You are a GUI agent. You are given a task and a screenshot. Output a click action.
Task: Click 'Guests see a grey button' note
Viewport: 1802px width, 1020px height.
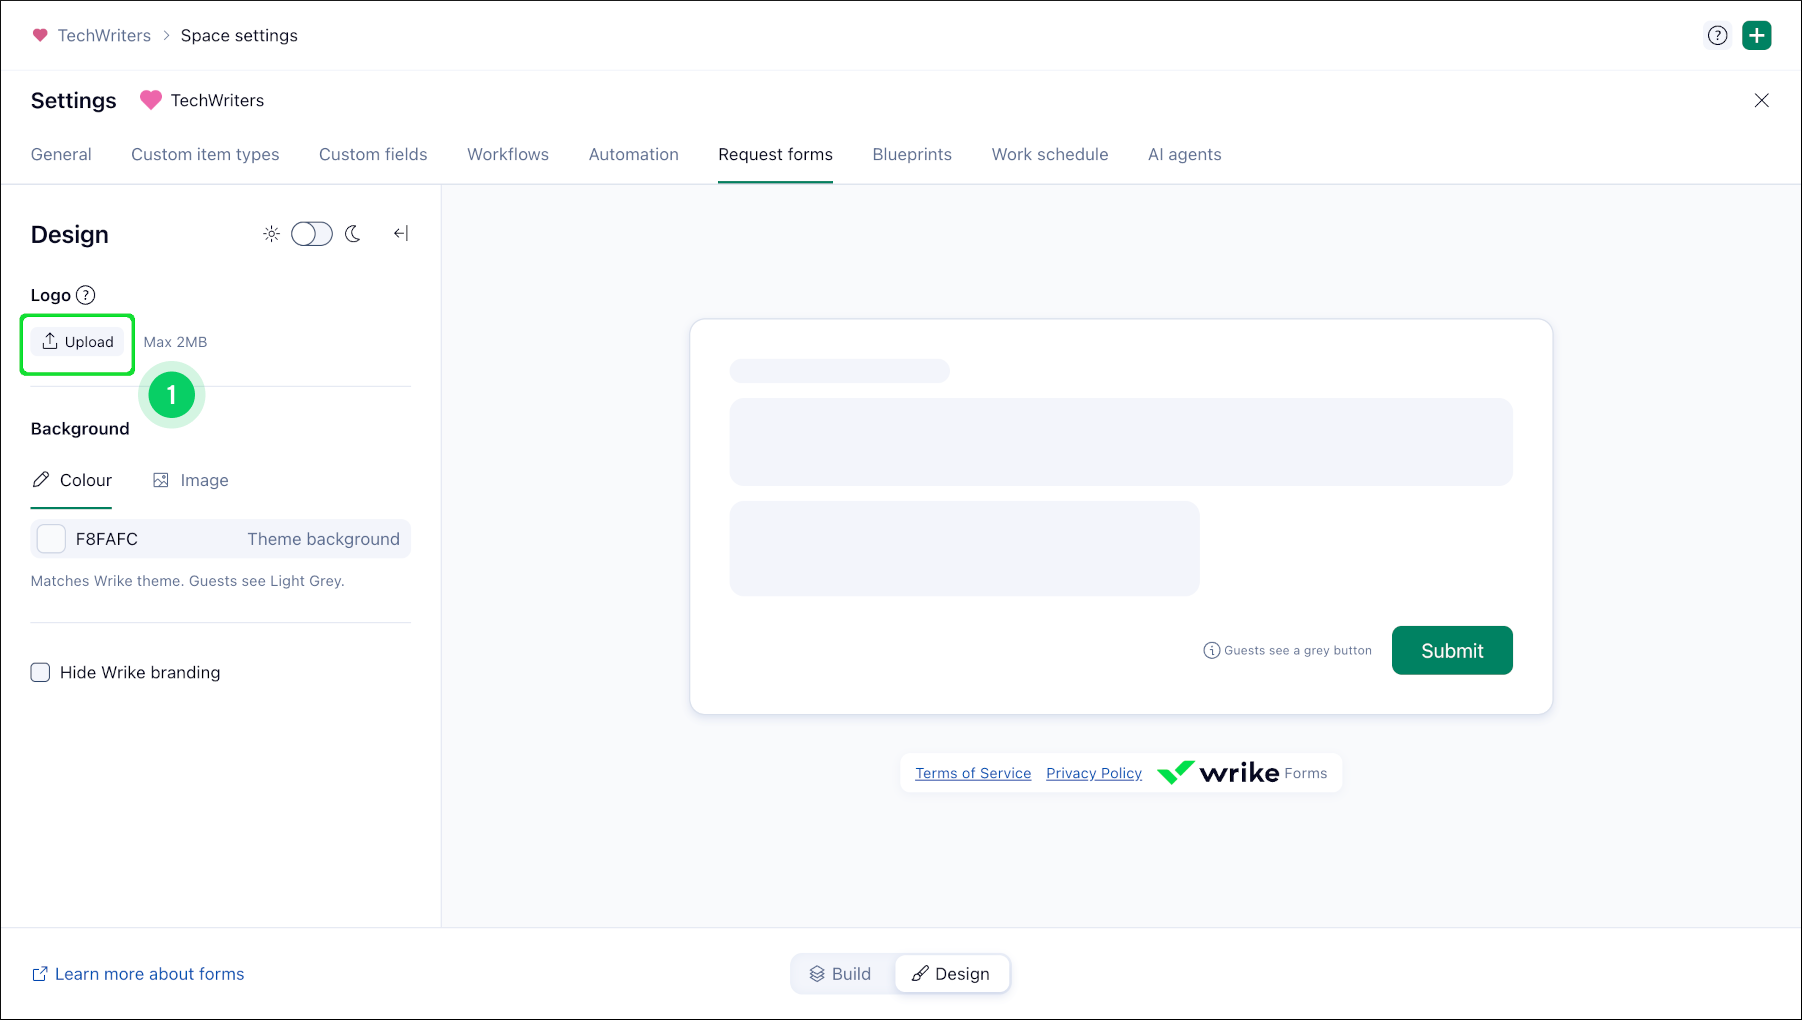click(x=1298, y=650)
